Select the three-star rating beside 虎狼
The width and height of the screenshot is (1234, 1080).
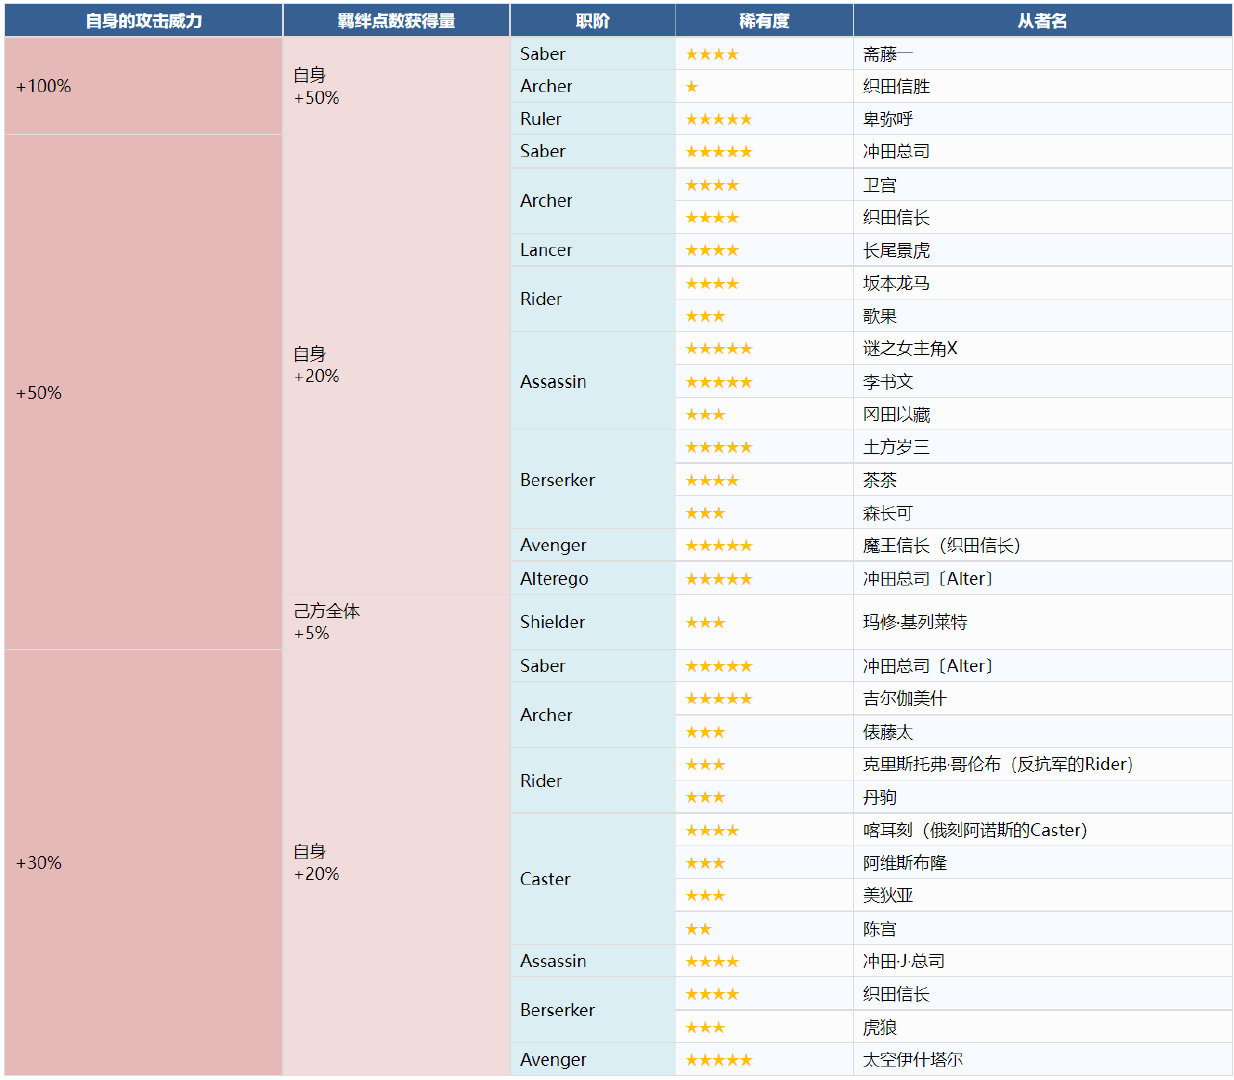tap(705, 1027)
